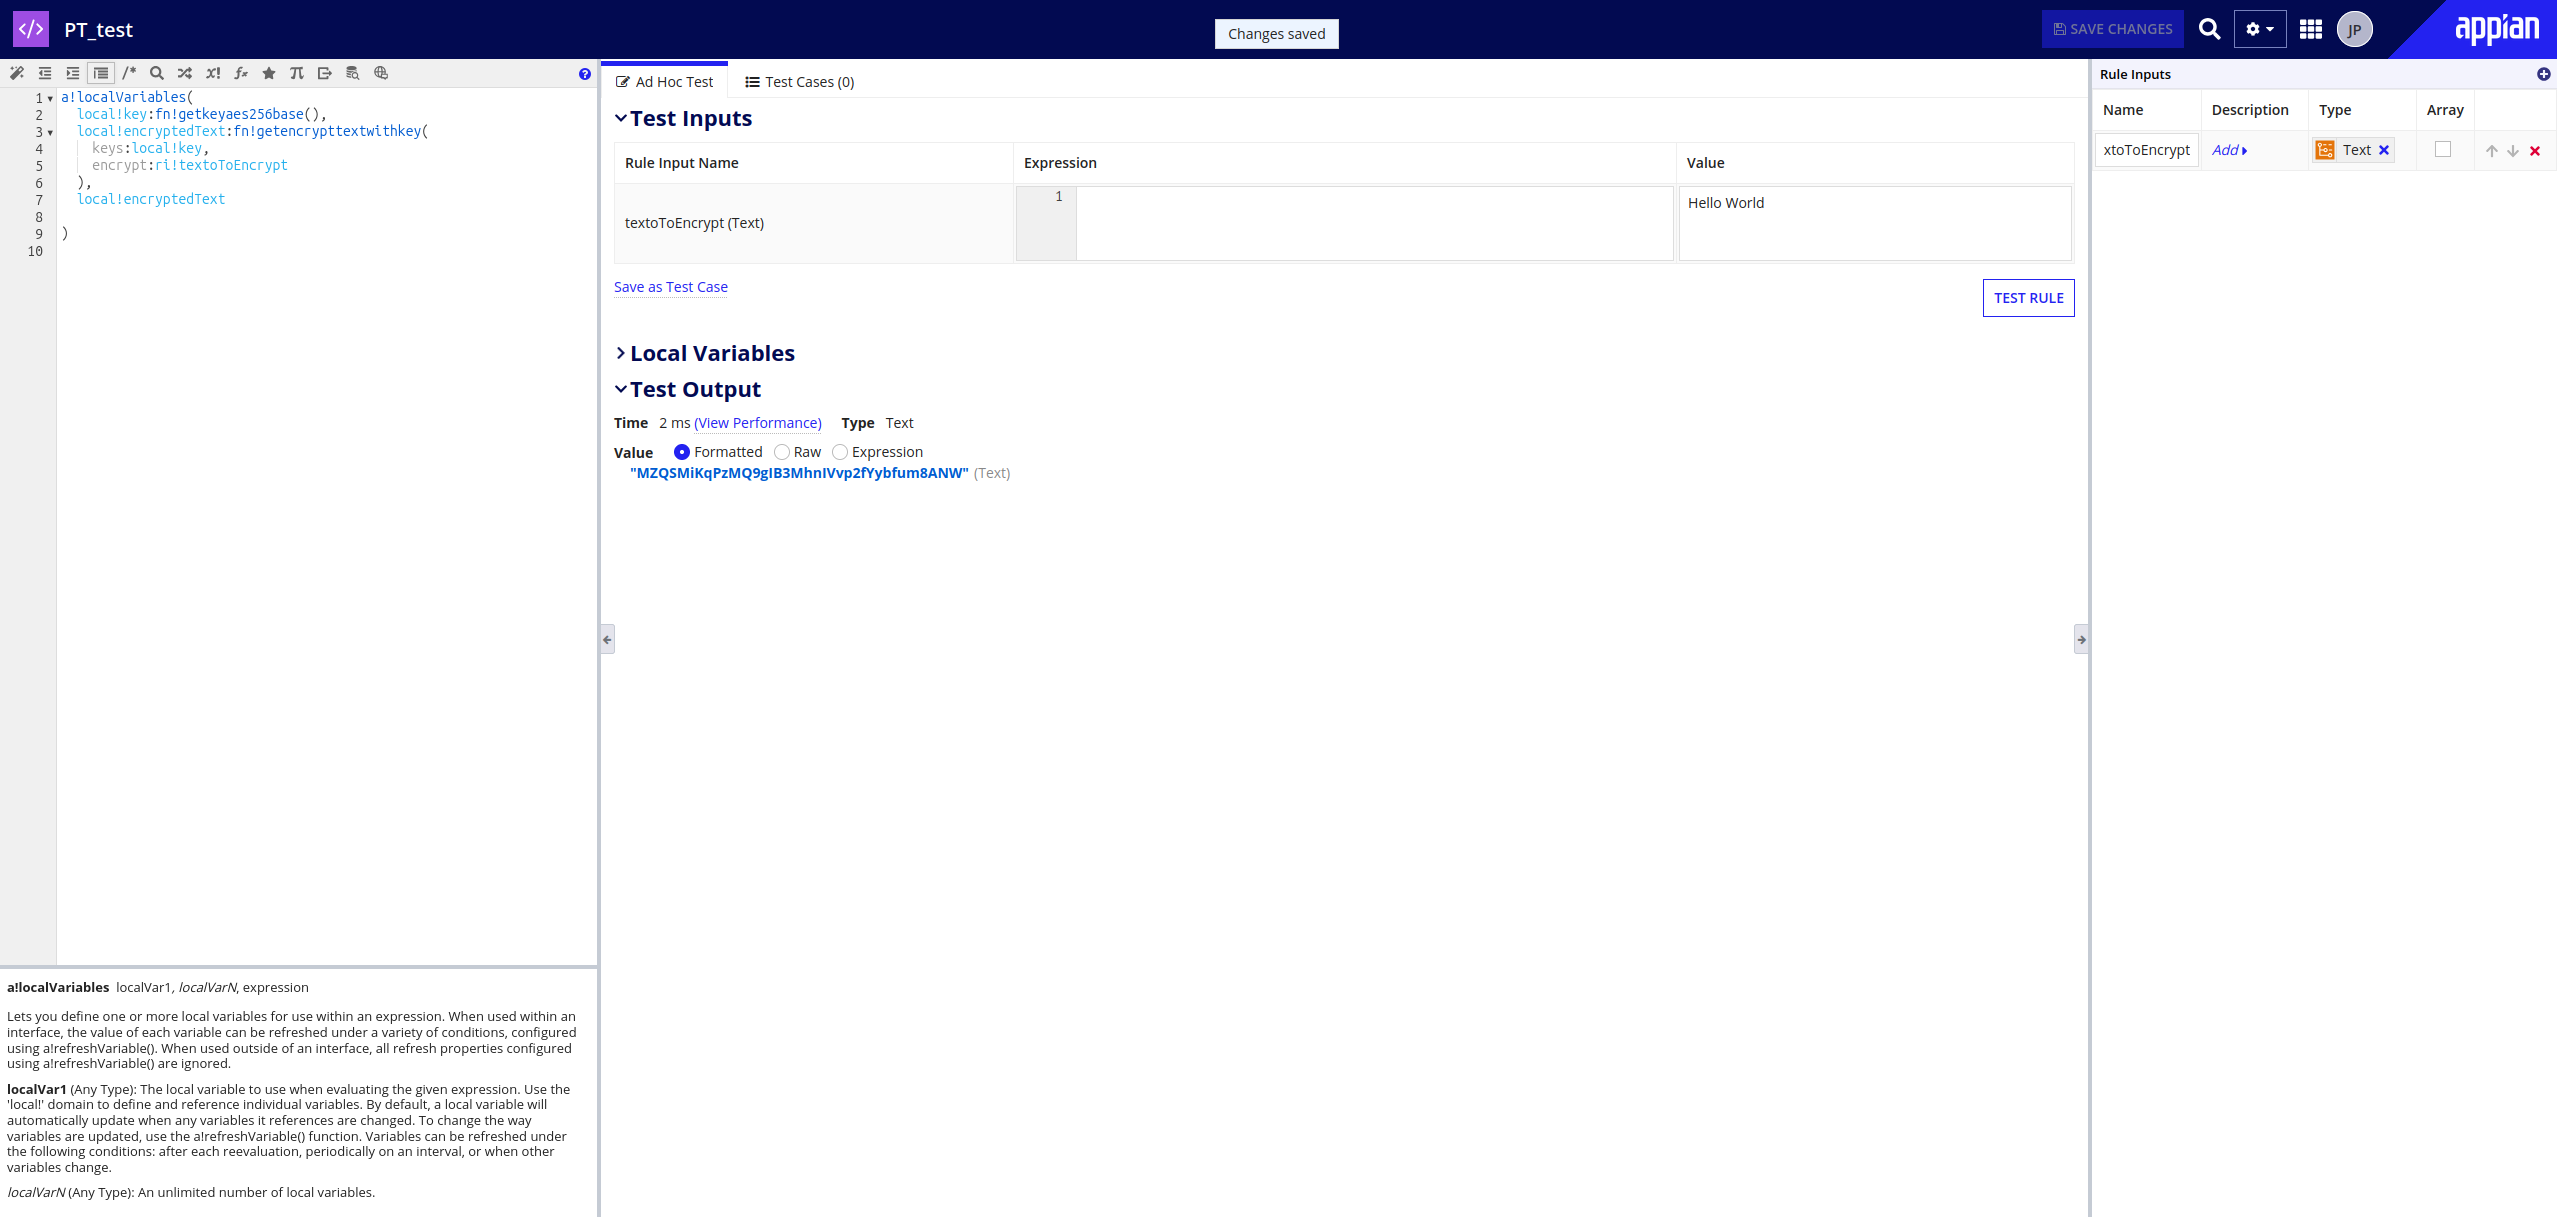2557x1217 pixels.
Task: Fold code at line 1 arrow
Action: pyautogui.click(x=50, y=98)
